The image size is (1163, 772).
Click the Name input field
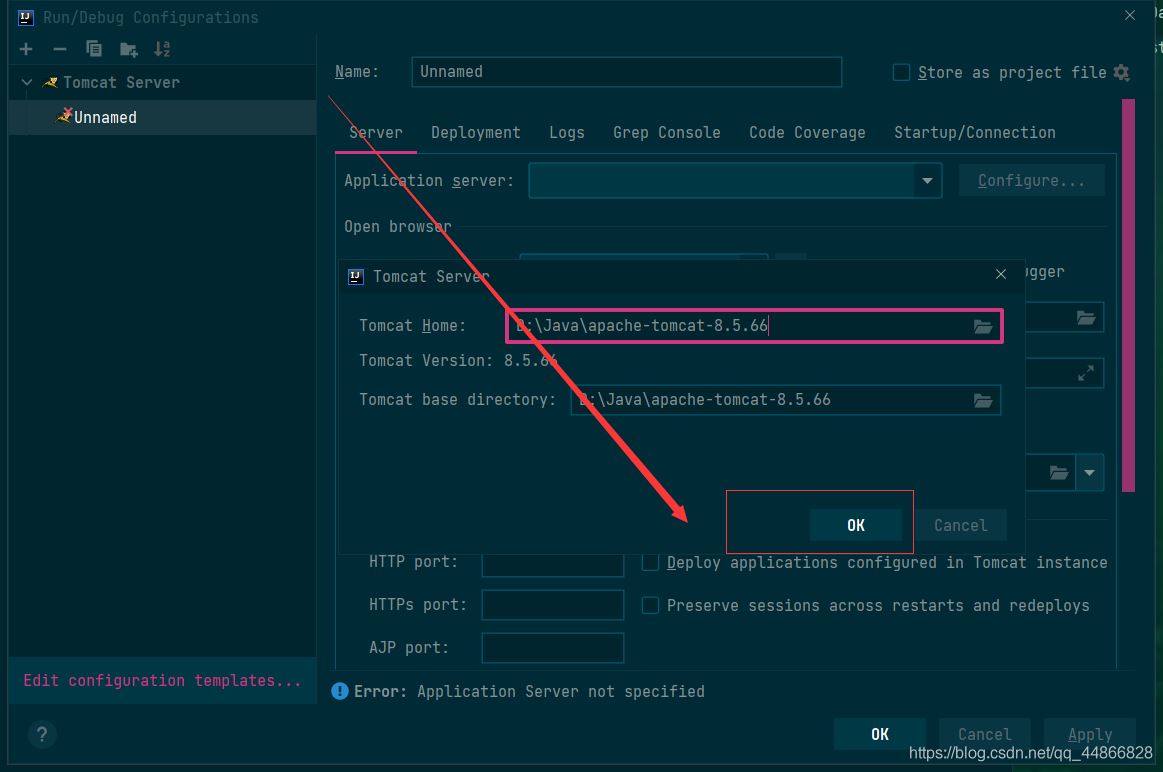pos(627,72)
